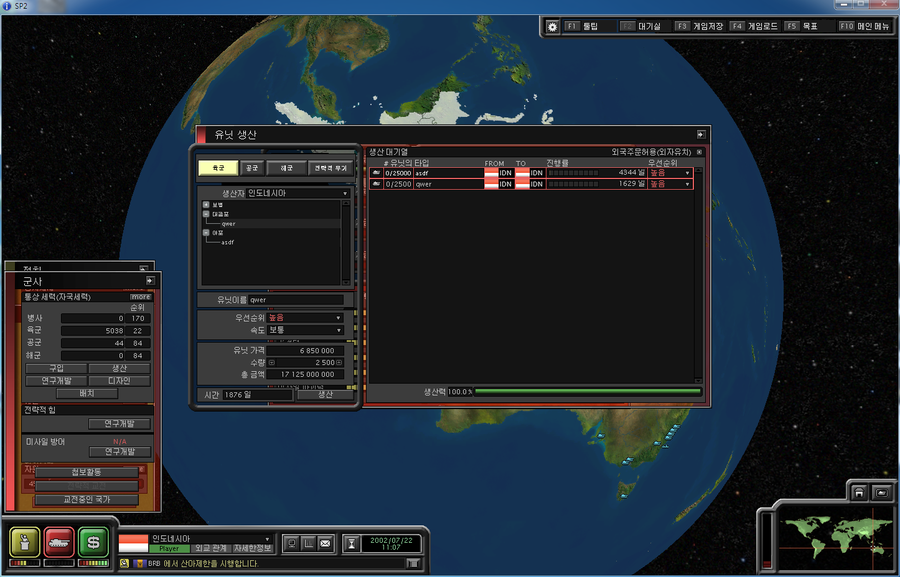Click the hourglass game speed icon
The image size is (900, 577).
352,543
